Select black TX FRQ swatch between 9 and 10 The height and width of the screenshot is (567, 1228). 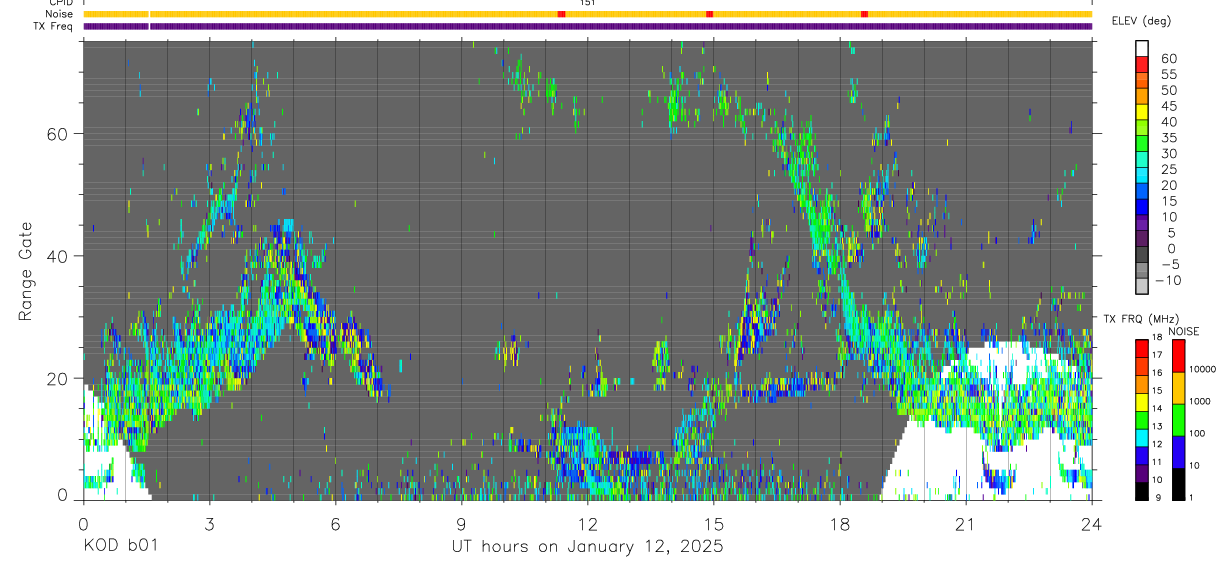point(1142,490)
